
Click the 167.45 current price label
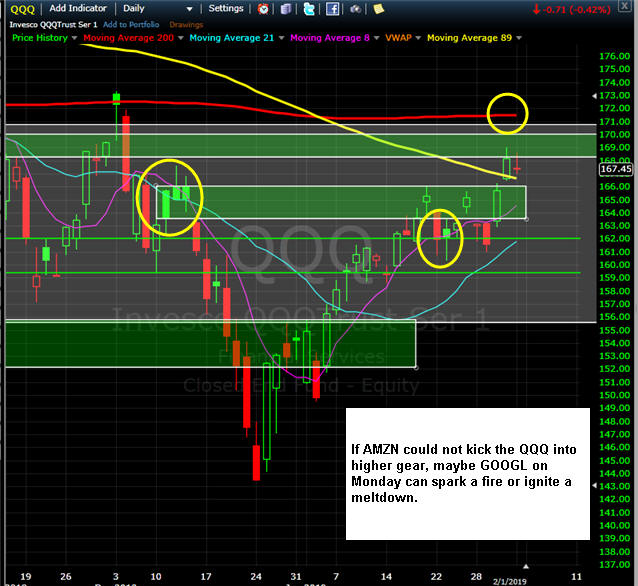click(x=612, y=169)
